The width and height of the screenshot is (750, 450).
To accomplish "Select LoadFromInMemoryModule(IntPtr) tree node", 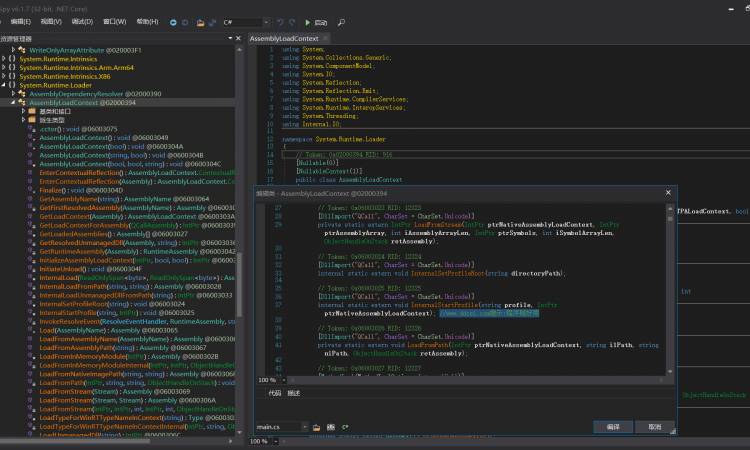I will pos(129,356).
